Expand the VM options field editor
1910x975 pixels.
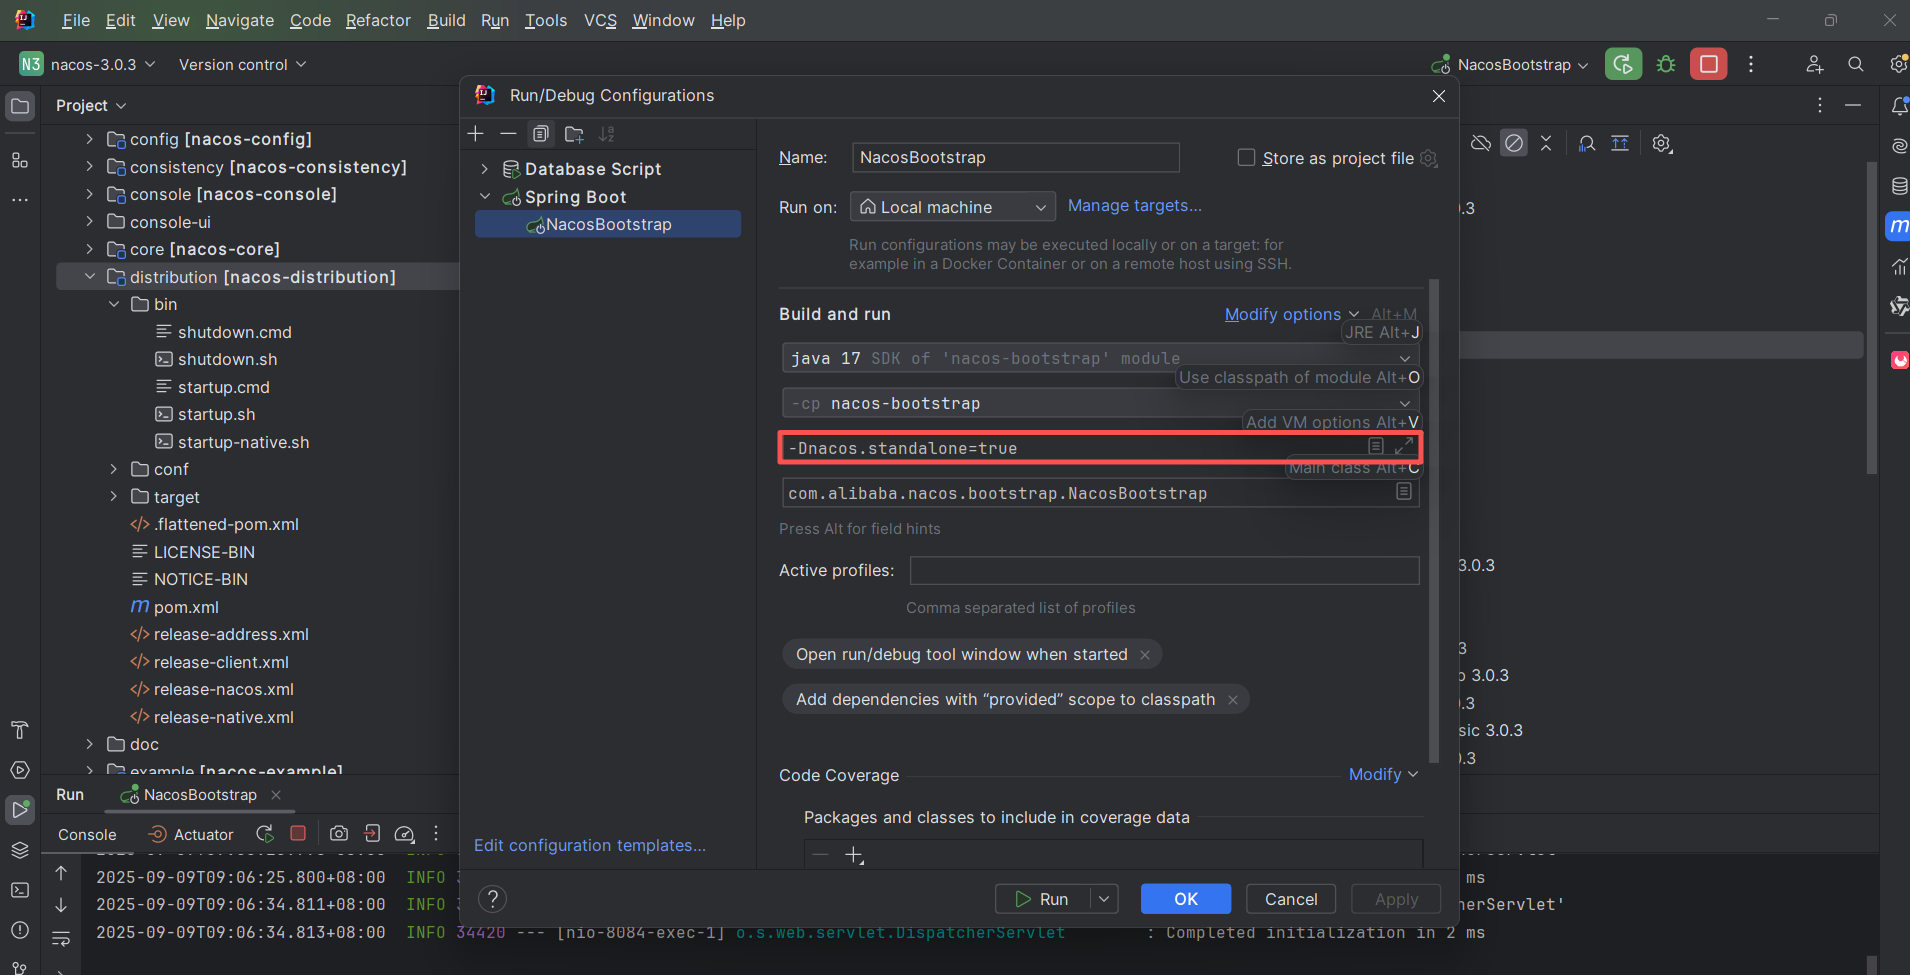[1404, 446]
